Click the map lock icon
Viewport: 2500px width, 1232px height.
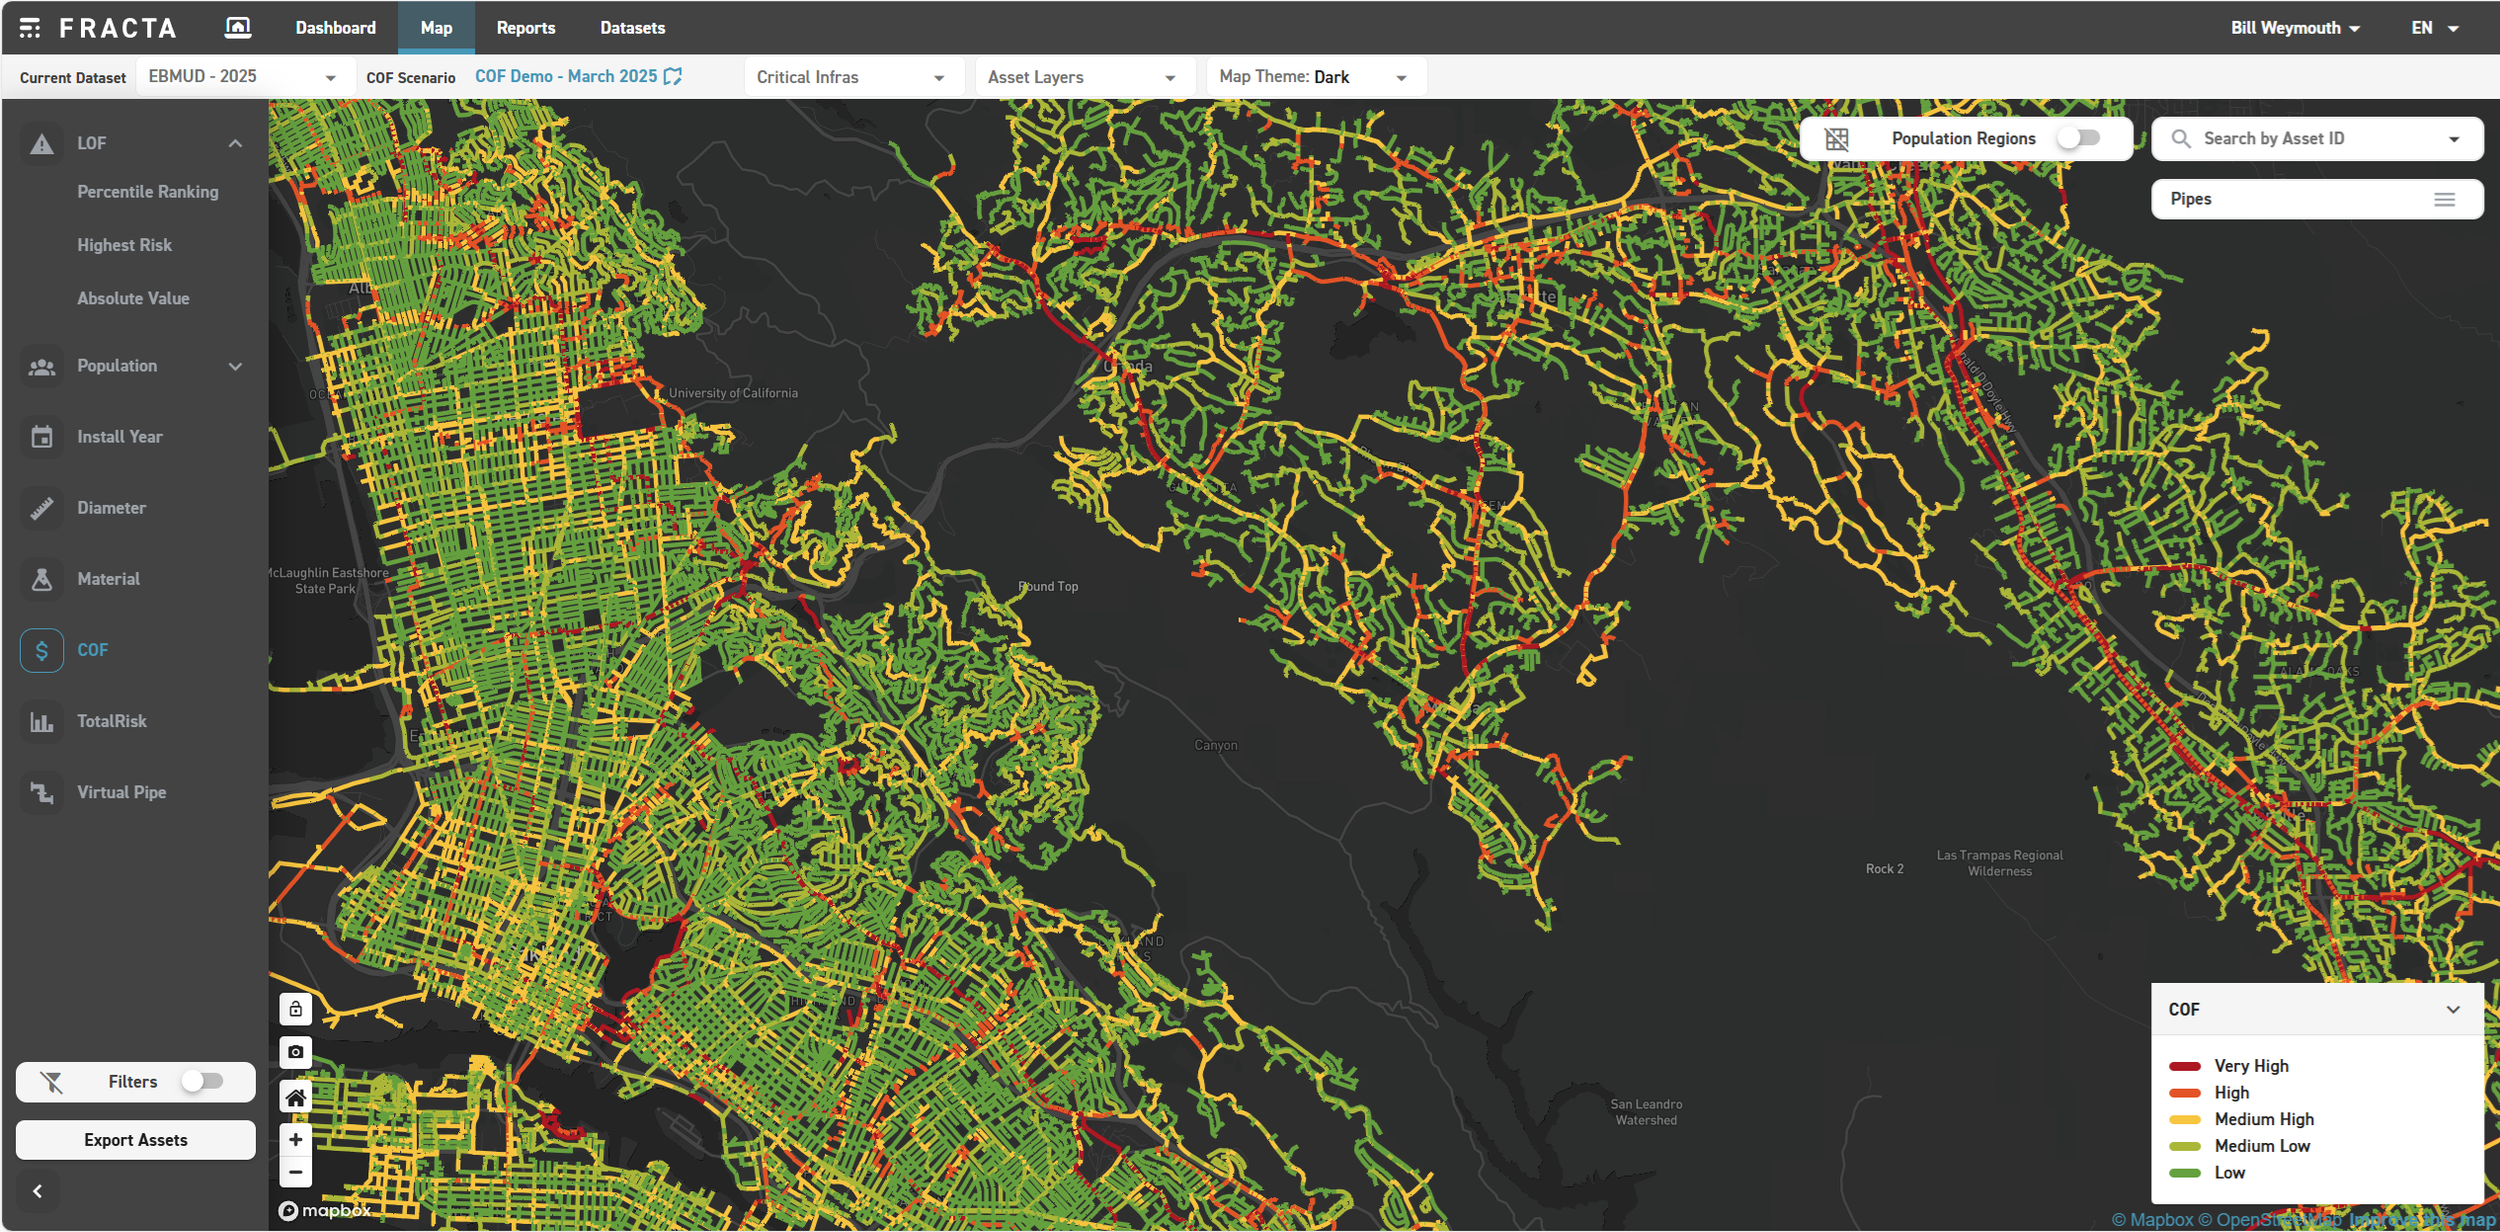click(x=296, y=1010)
